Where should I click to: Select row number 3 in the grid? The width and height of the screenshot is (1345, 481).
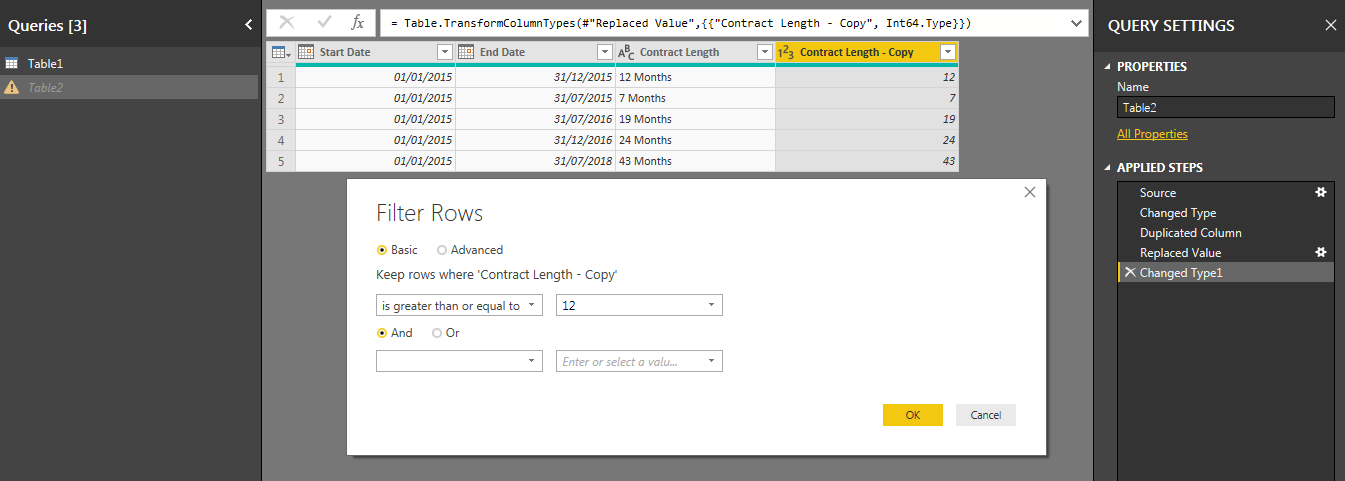(281, 119)
